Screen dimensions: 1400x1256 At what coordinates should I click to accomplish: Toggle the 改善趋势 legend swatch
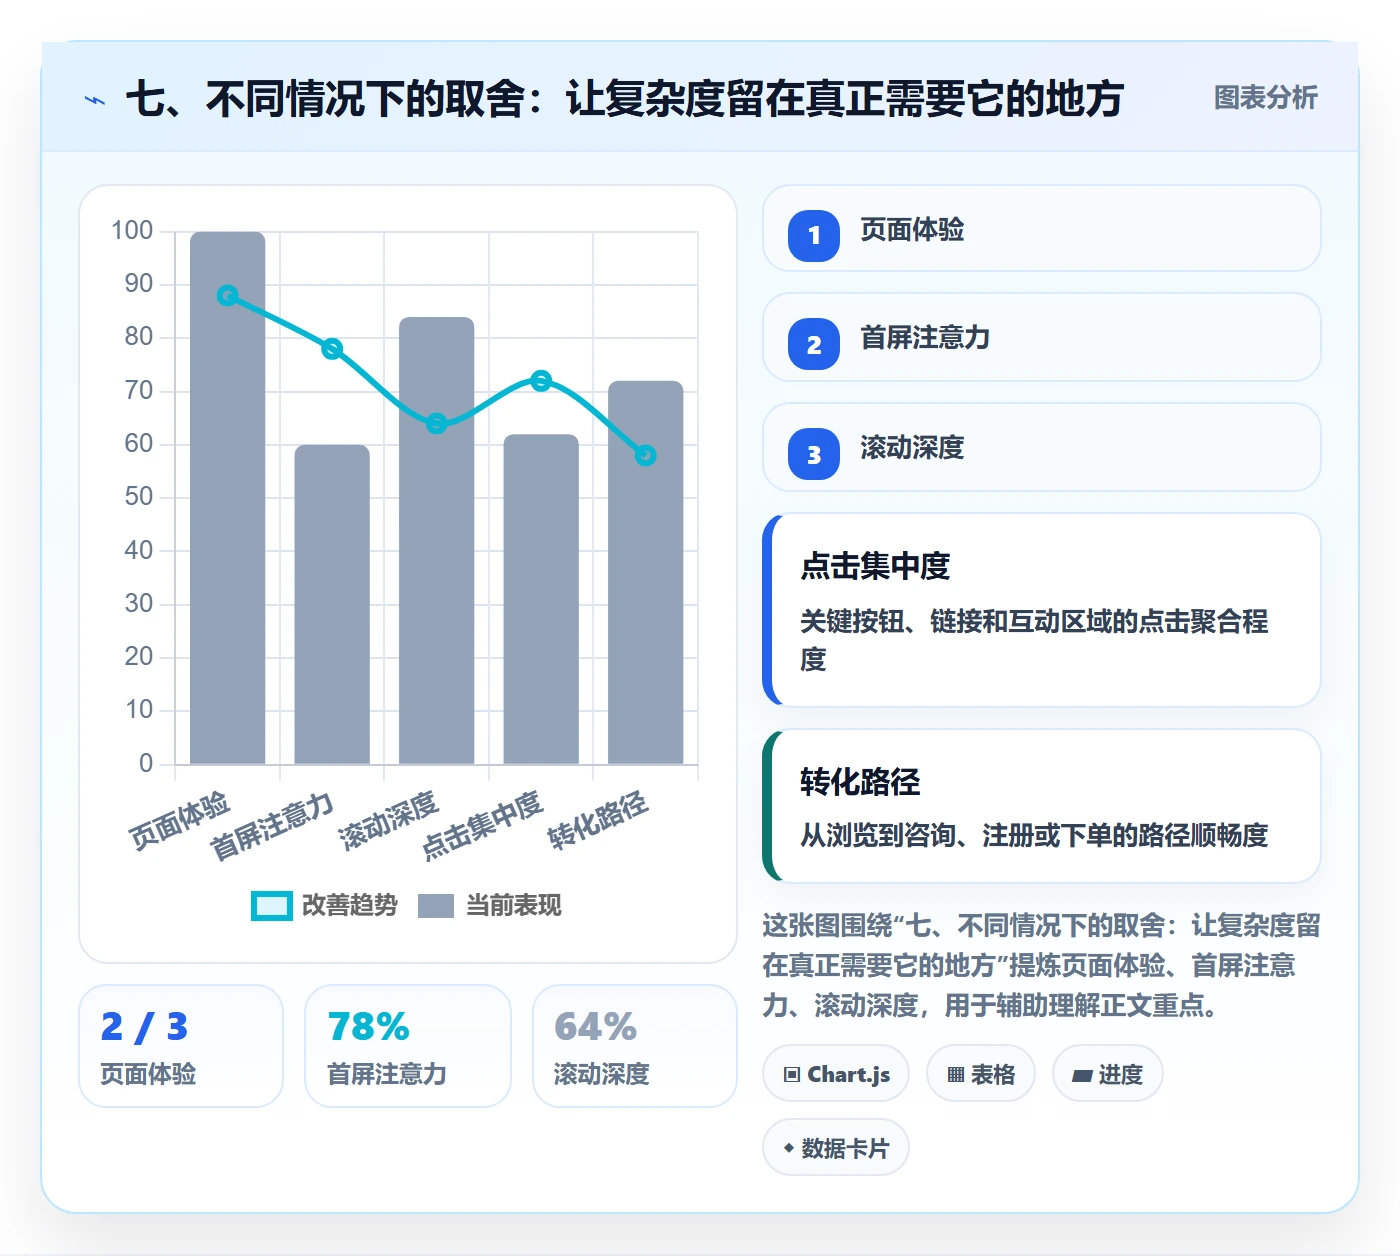(x=272, y=906)
